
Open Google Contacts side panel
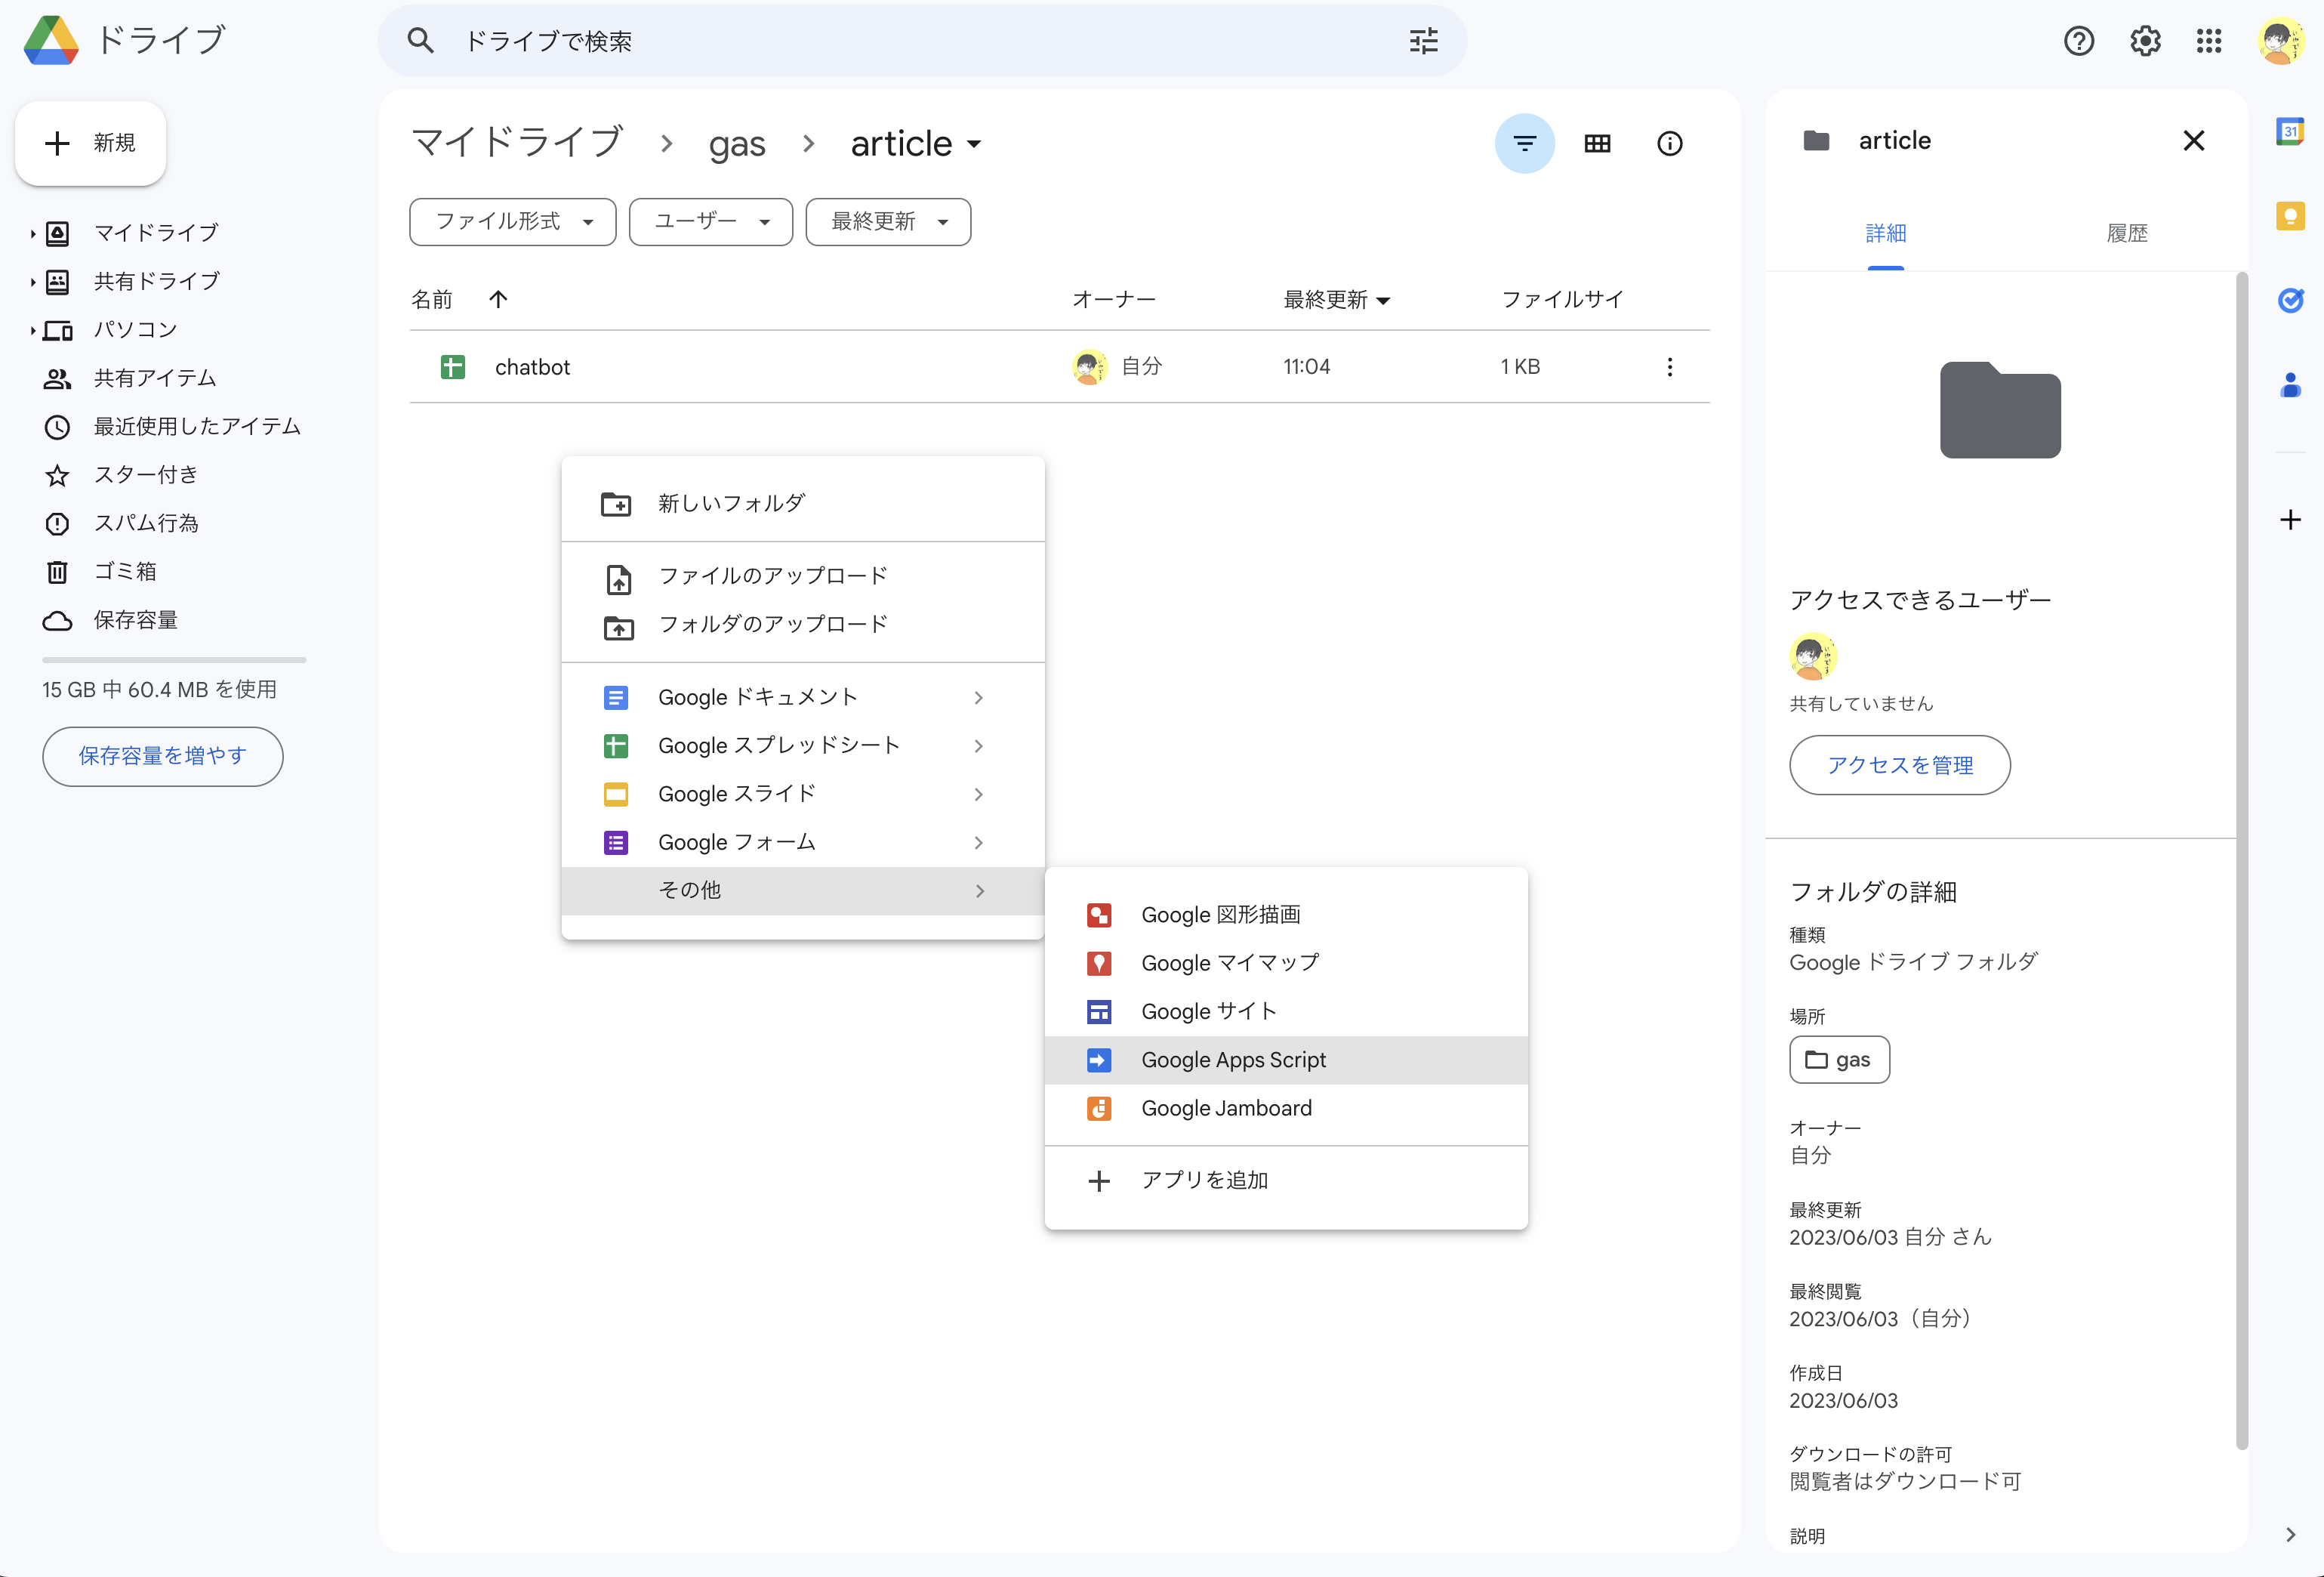[2290, 385]
